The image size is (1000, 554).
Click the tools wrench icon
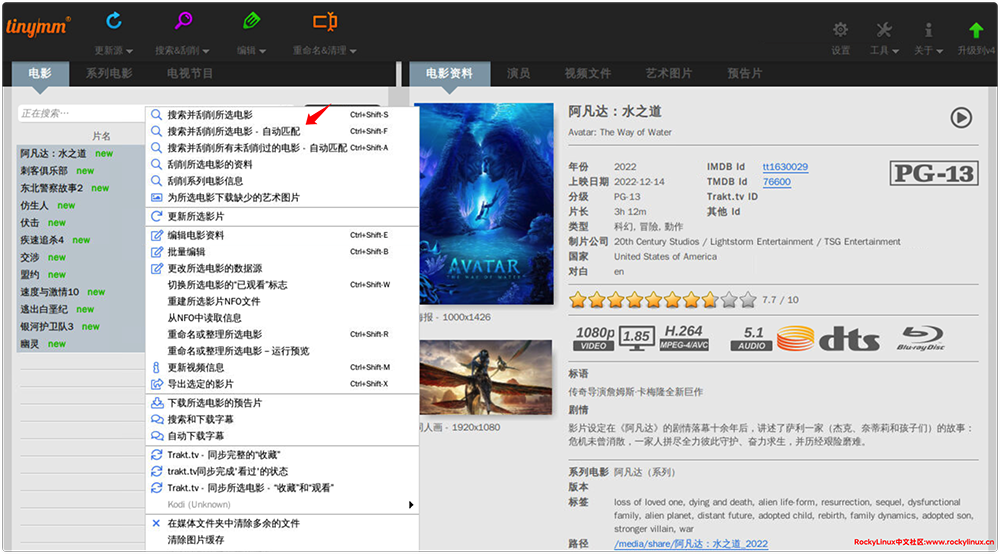pyautogui.click(x=884, y=30)
